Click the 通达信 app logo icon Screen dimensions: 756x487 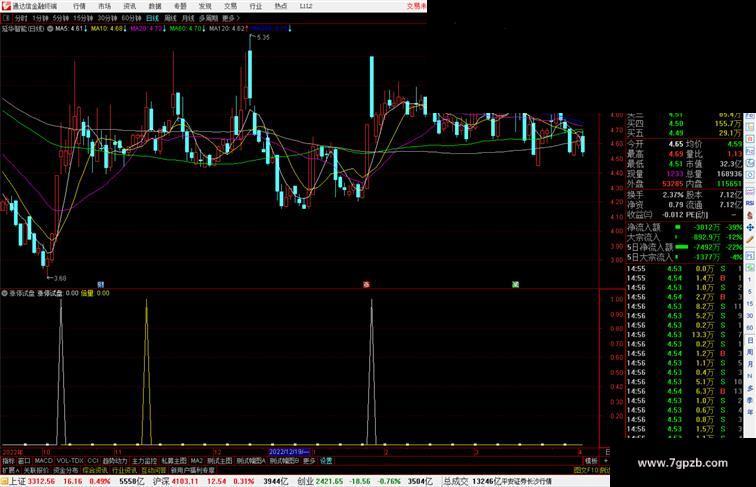click(x=6, y=6)
